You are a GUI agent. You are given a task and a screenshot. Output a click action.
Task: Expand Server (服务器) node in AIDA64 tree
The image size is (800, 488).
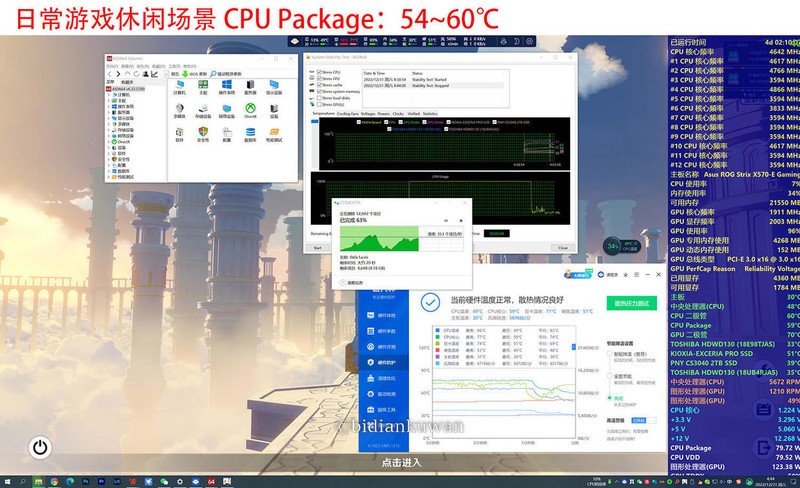108,112
